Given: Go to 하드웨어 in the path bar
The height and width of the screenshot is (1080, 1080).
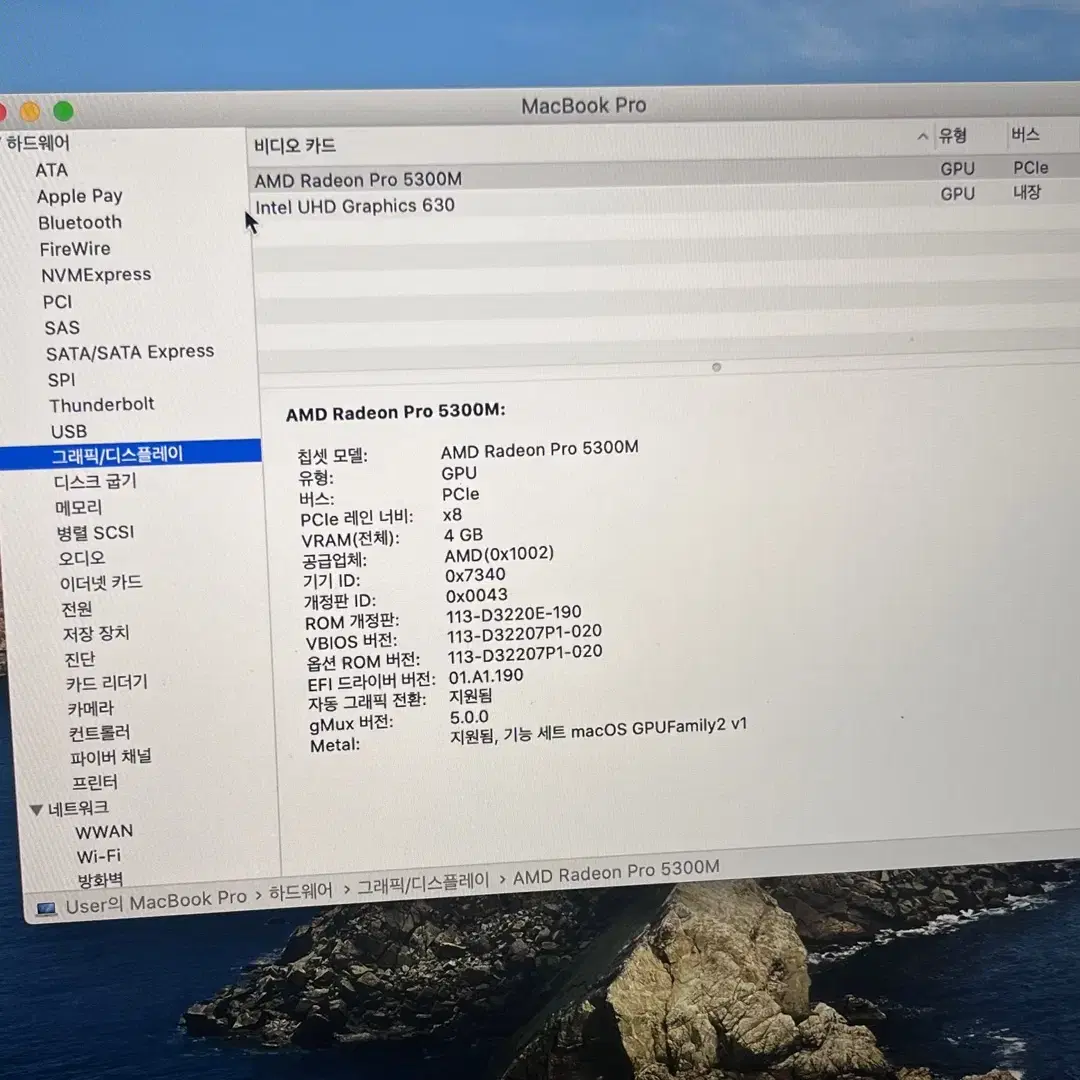Looking at the screenshot, I should (x=300, y=892).
